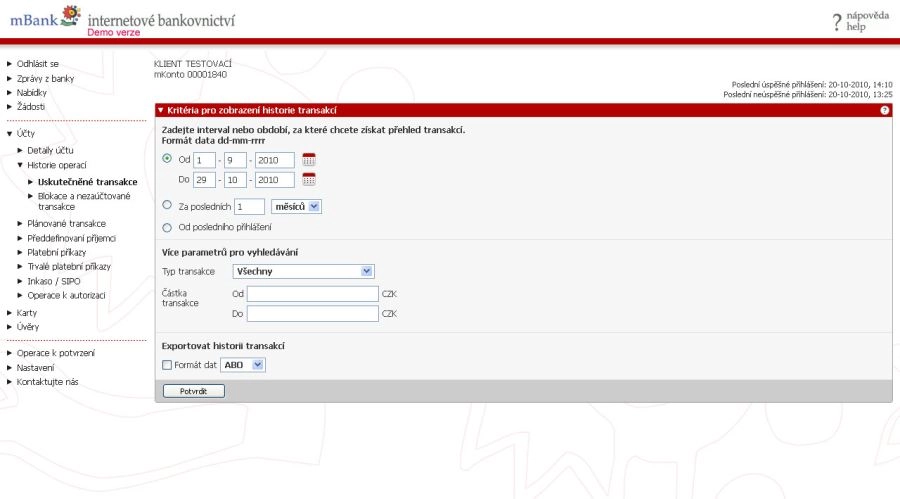Open the Typ transakce dropdown
This screenshot has width=900, height=499.
click(x=303, y=271)
